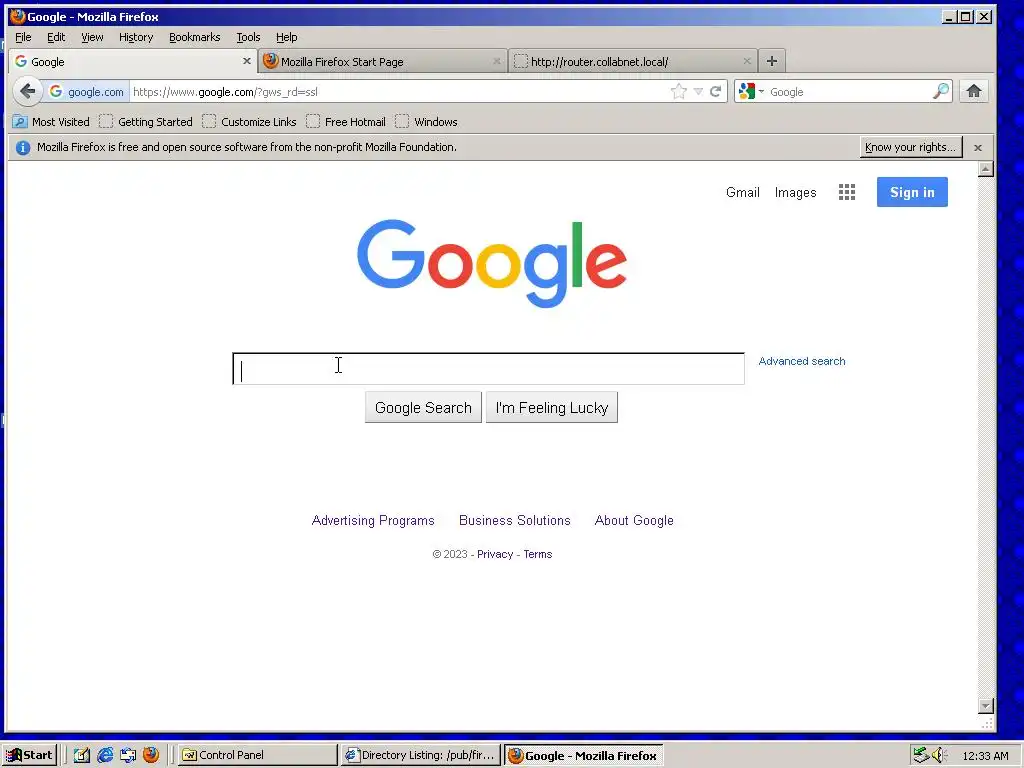Switch to router.collabnet.local tab
The image size is (1024, 768).
pos(633,61)
